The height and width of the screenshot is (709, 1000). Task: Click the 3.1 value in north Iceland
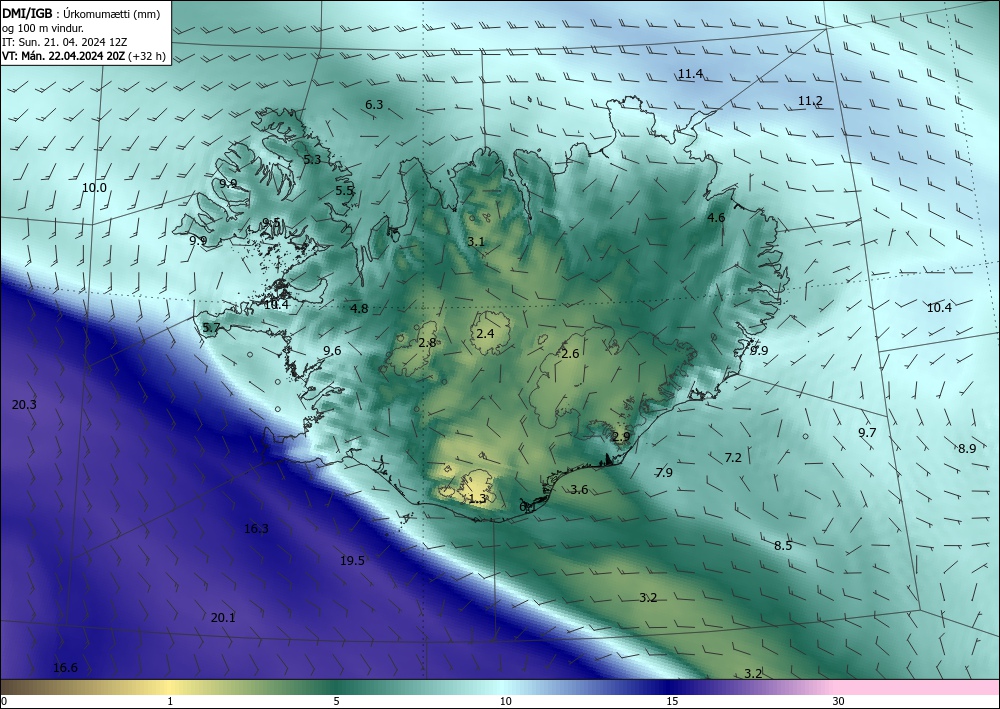476,242
